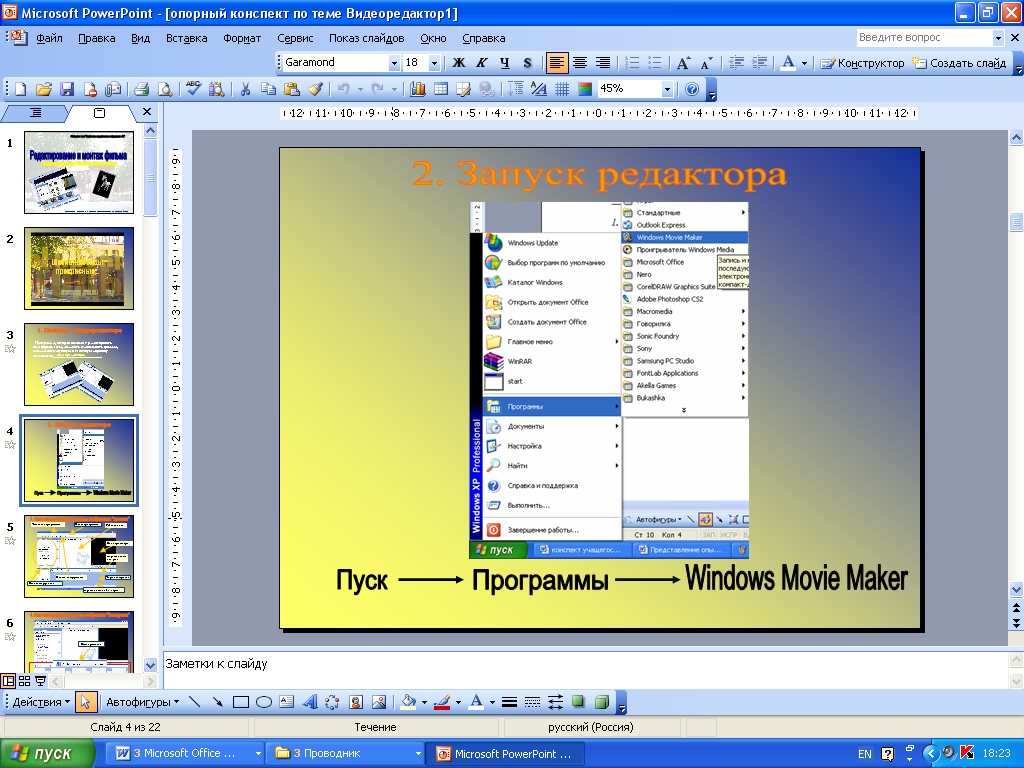Expand the Проводник taskbar group arrow
1024x768 pixels.
click(x=418, y=754)
